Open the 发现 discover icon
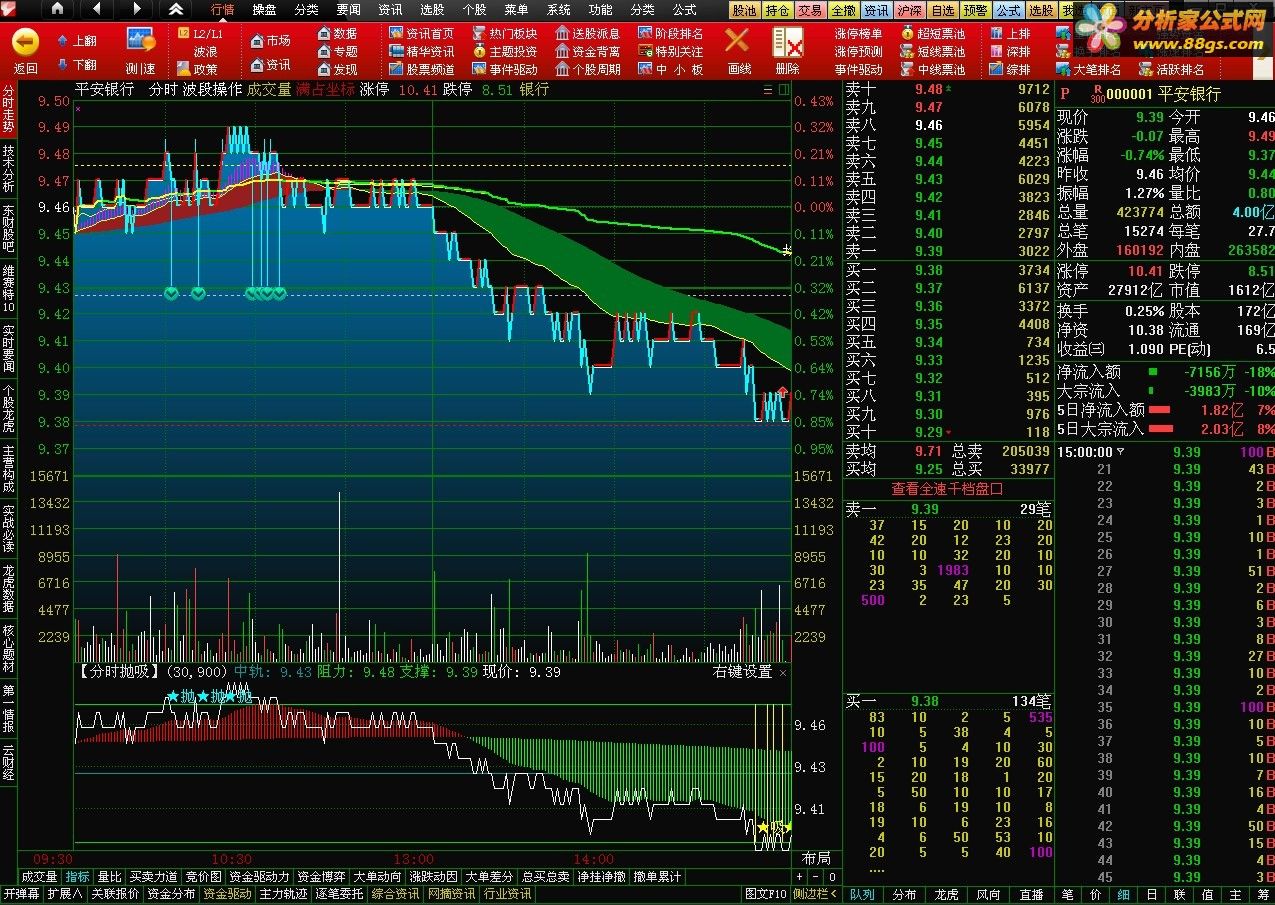 [x=324, y=69]
